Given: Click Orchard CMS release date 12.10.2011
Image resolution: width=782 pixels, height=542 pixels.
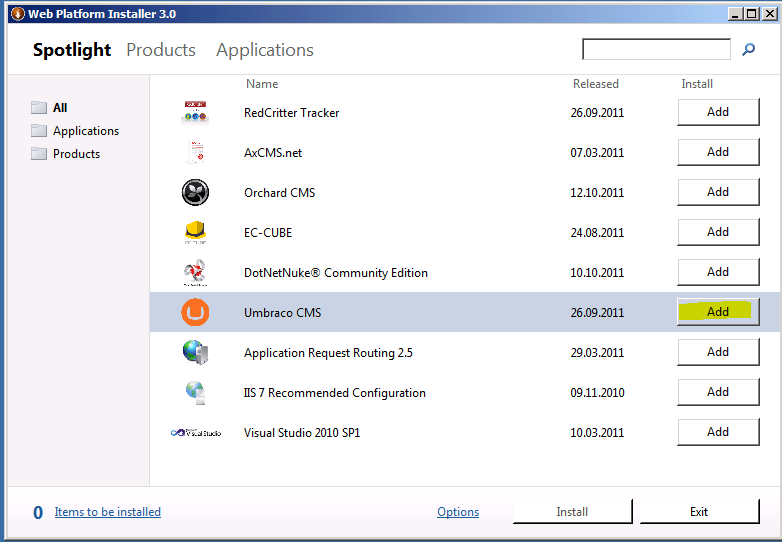Looking at the screenshot, I should 597,192.
